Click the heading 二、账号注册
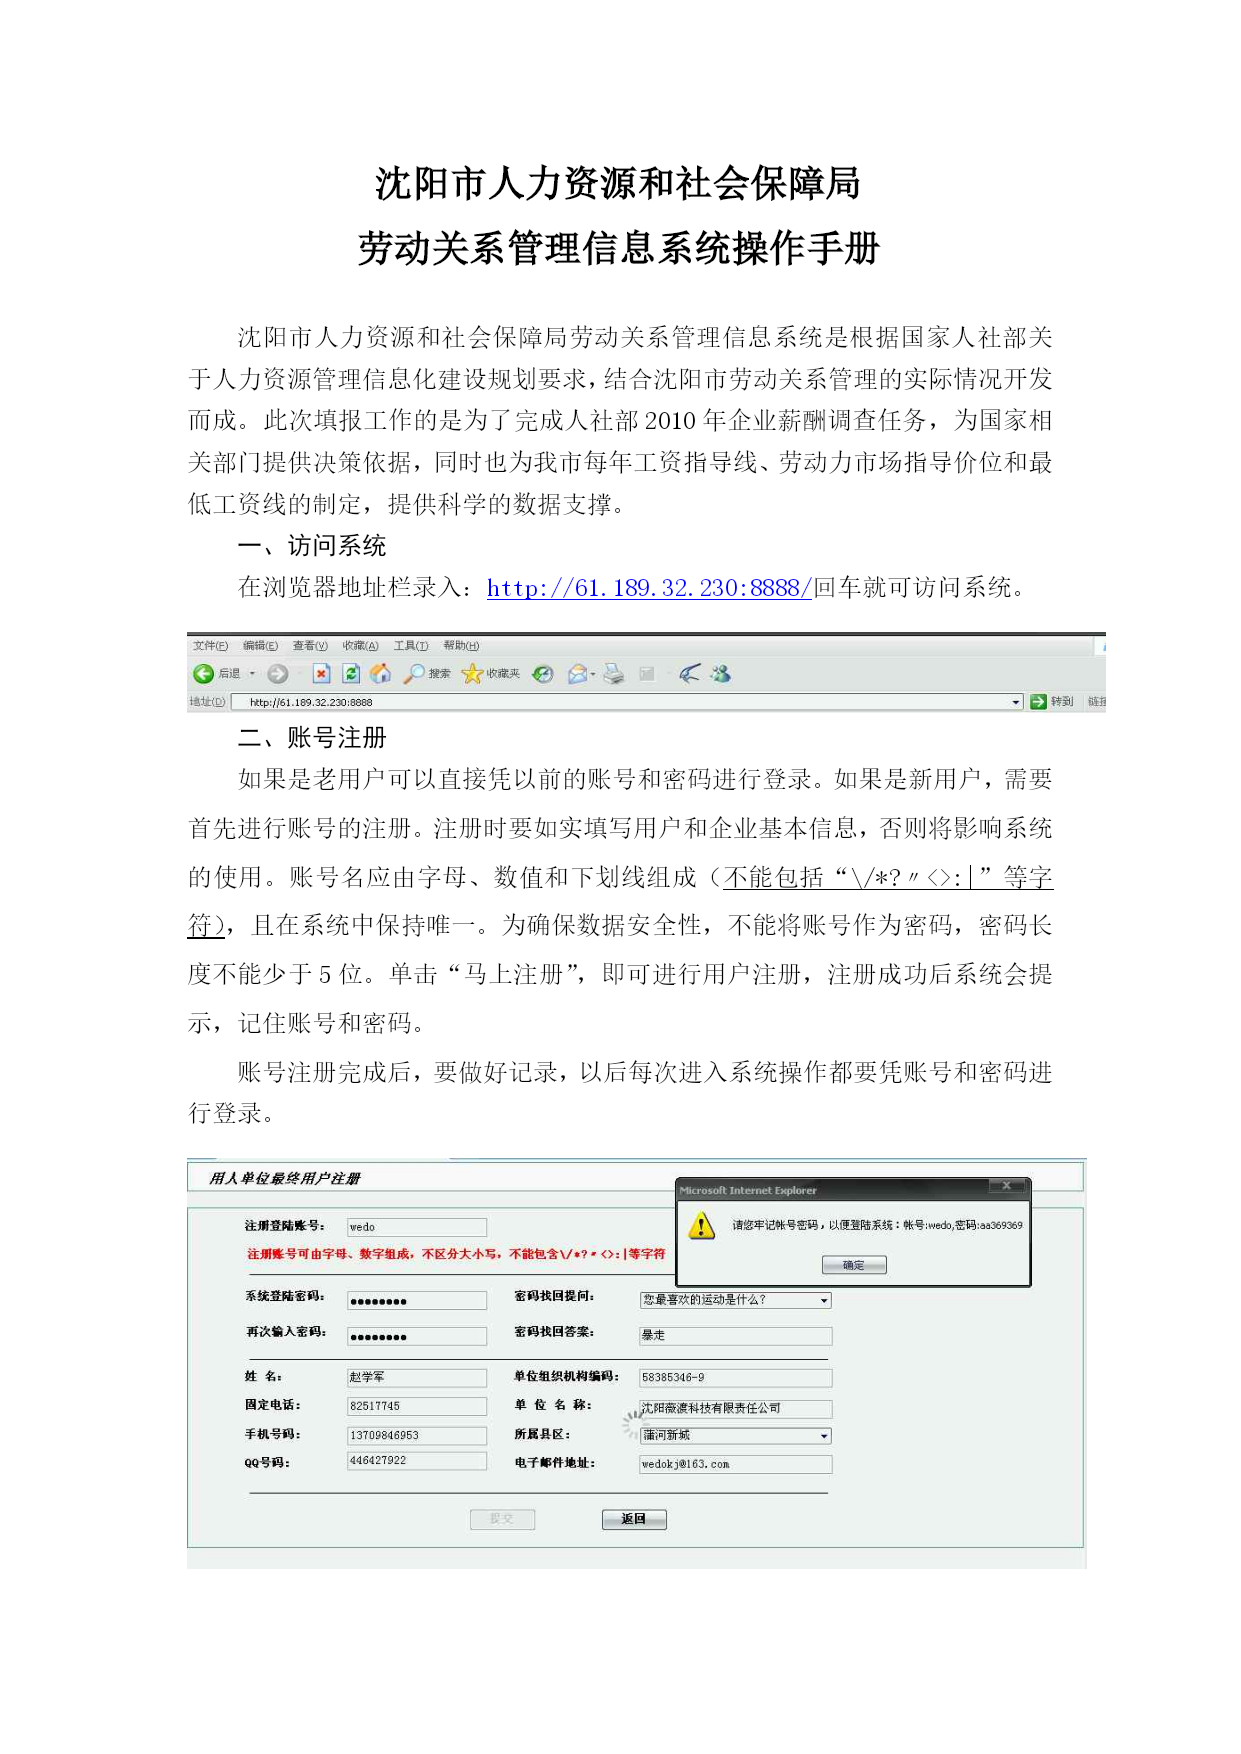Screen dimensions: 1241x1754 pyautogui.click(x=312, y=737)
